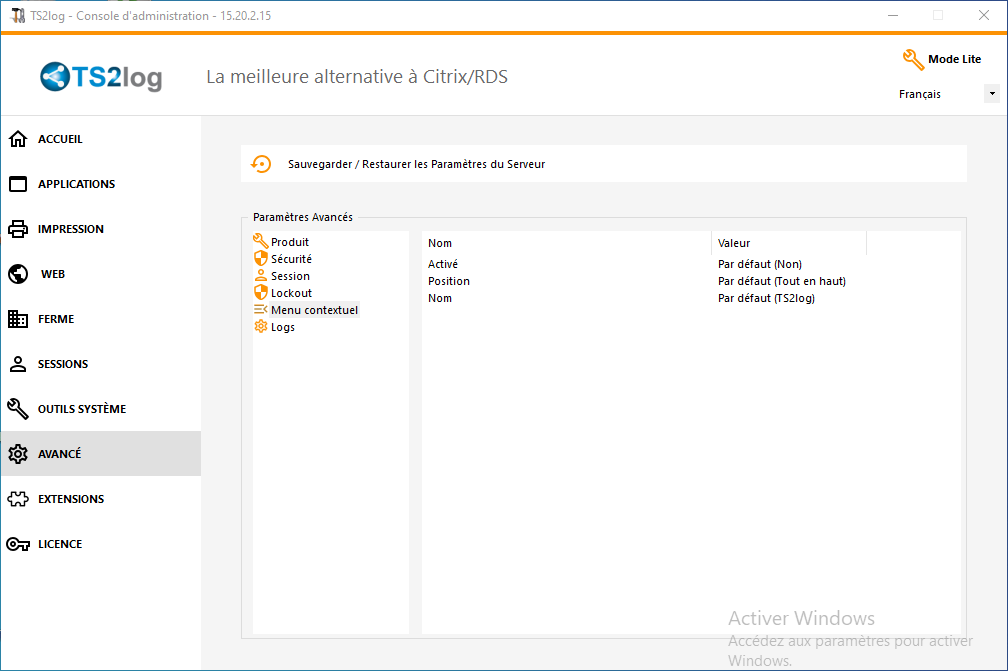Viewport: 1008px width, 671px height.
Task: Click the home icon beside ACCUEIL
Action: [x=18, y=139]
